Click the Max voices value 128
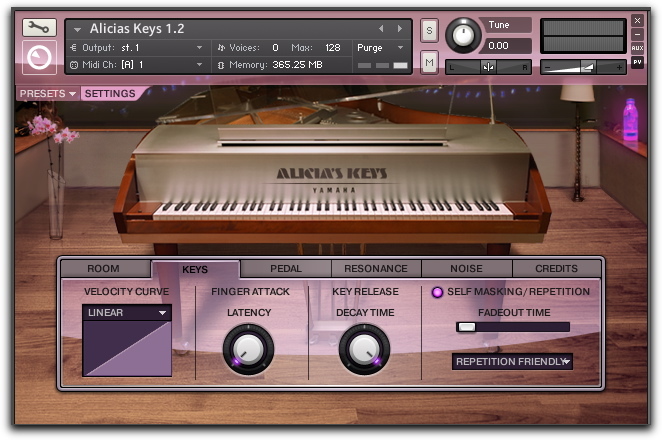Image resolution: width=662 pixels, height=440 pixels. tap(333, 48)
